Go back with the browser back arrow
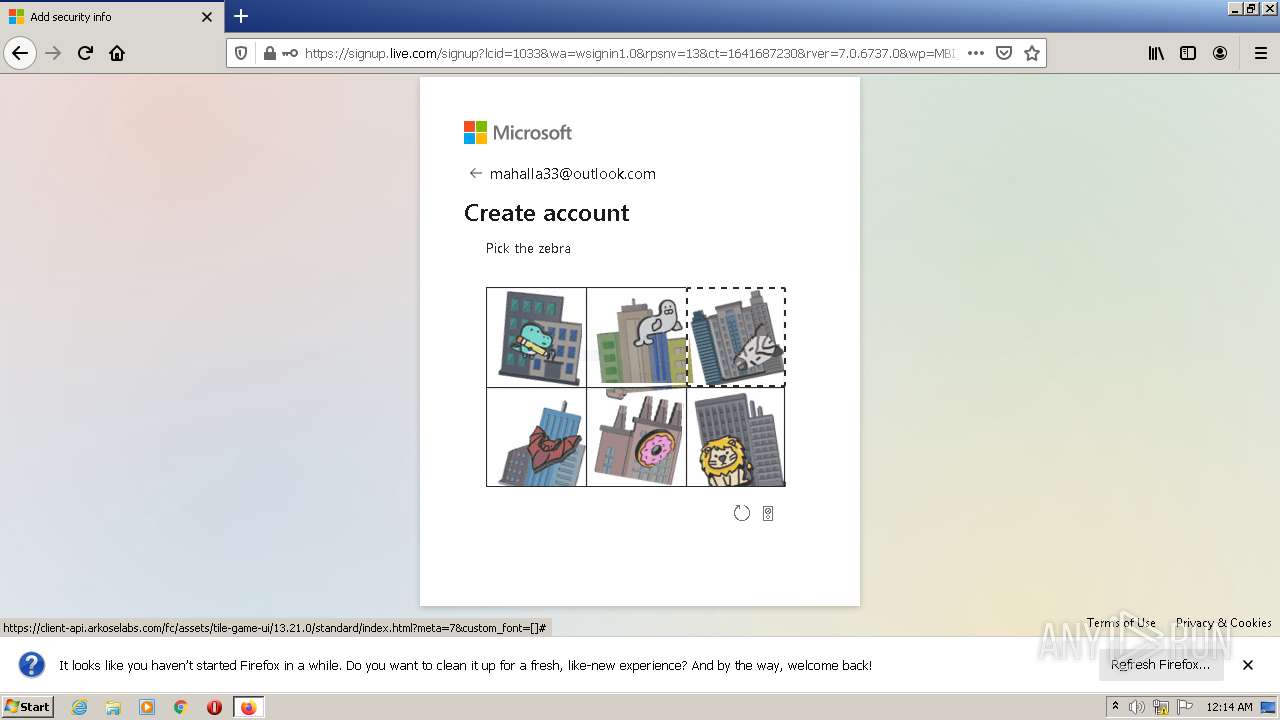The width and height of the screenshot is (1280, 720). pyautogui.click(x=20, y=53)
